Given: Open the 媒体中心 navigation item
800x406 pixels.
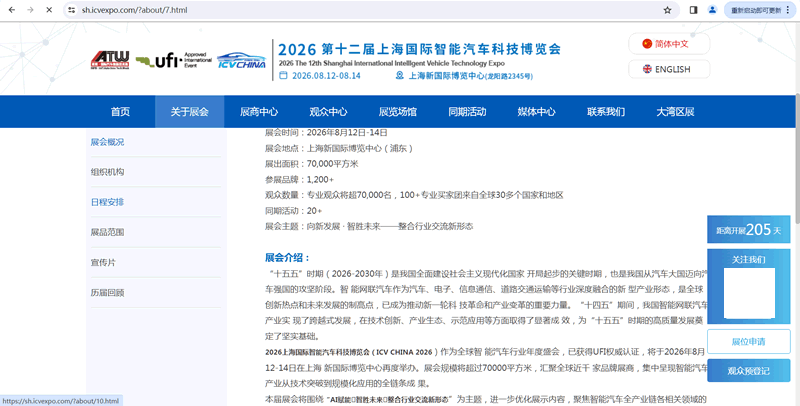Looking at the screenshot, I should (x=536, y=112).
